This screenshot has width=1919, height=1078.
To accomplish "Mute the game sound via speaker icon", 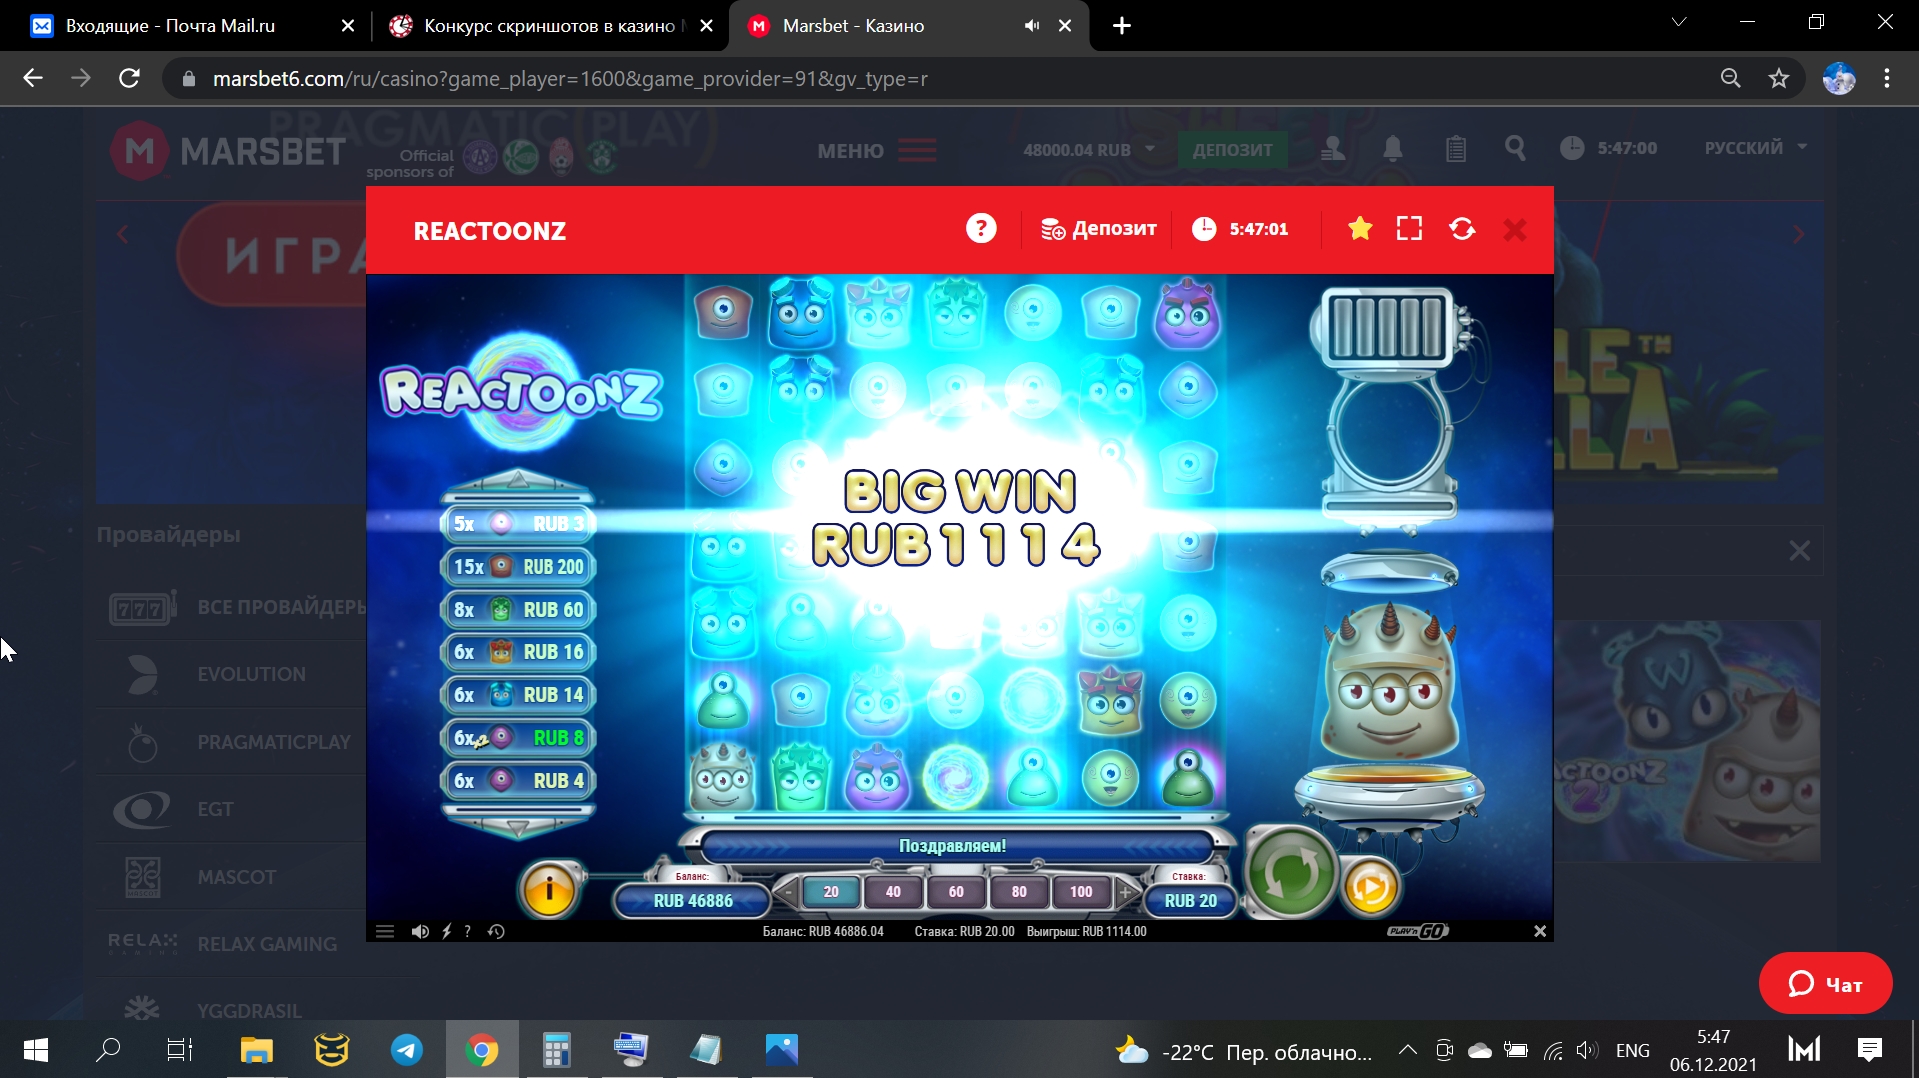I will [420, 931].
